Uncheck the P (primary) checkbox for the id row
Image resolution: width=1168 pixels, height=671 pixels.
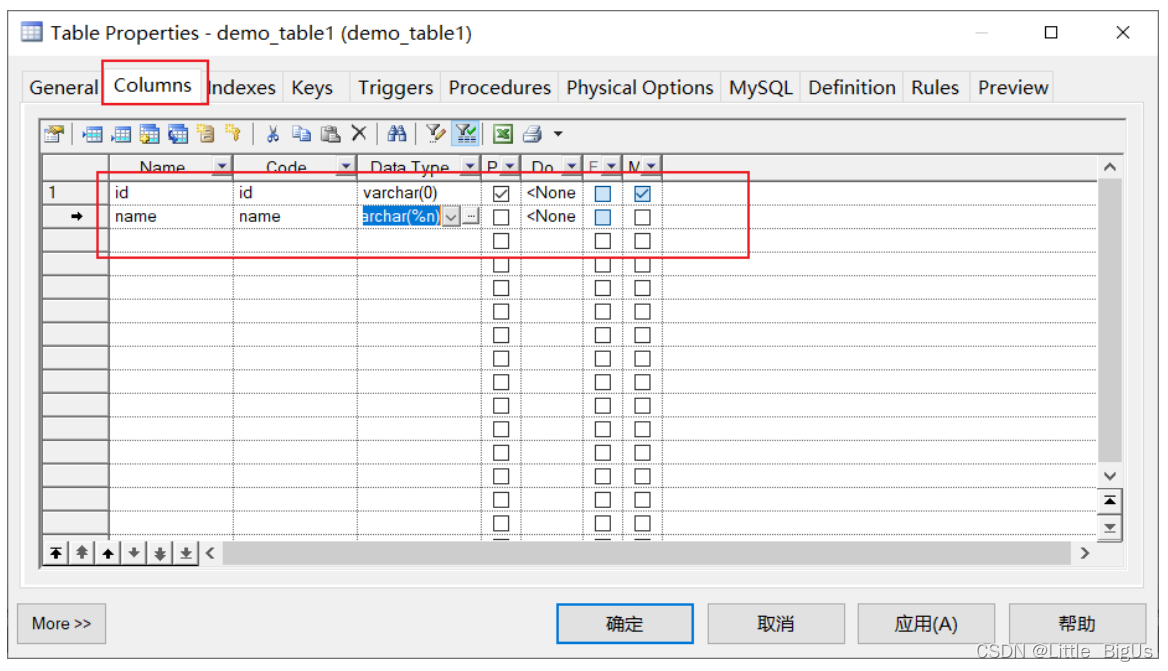point(501,194)
